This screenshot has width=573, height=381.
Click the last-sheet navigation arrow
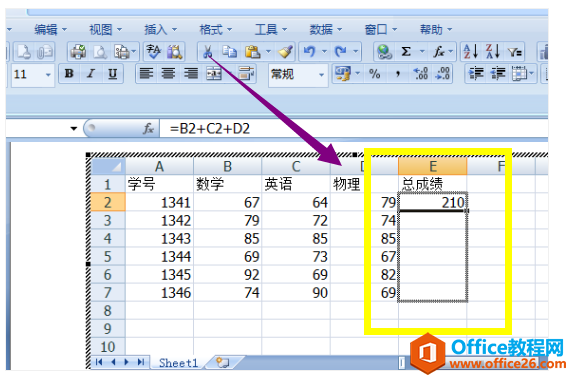pyautogui.click(x=141, y=362)
